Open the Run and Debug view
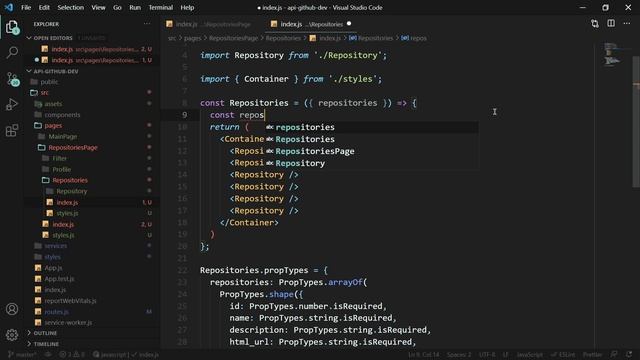This screenshot has height=360, width=640. 12,104
